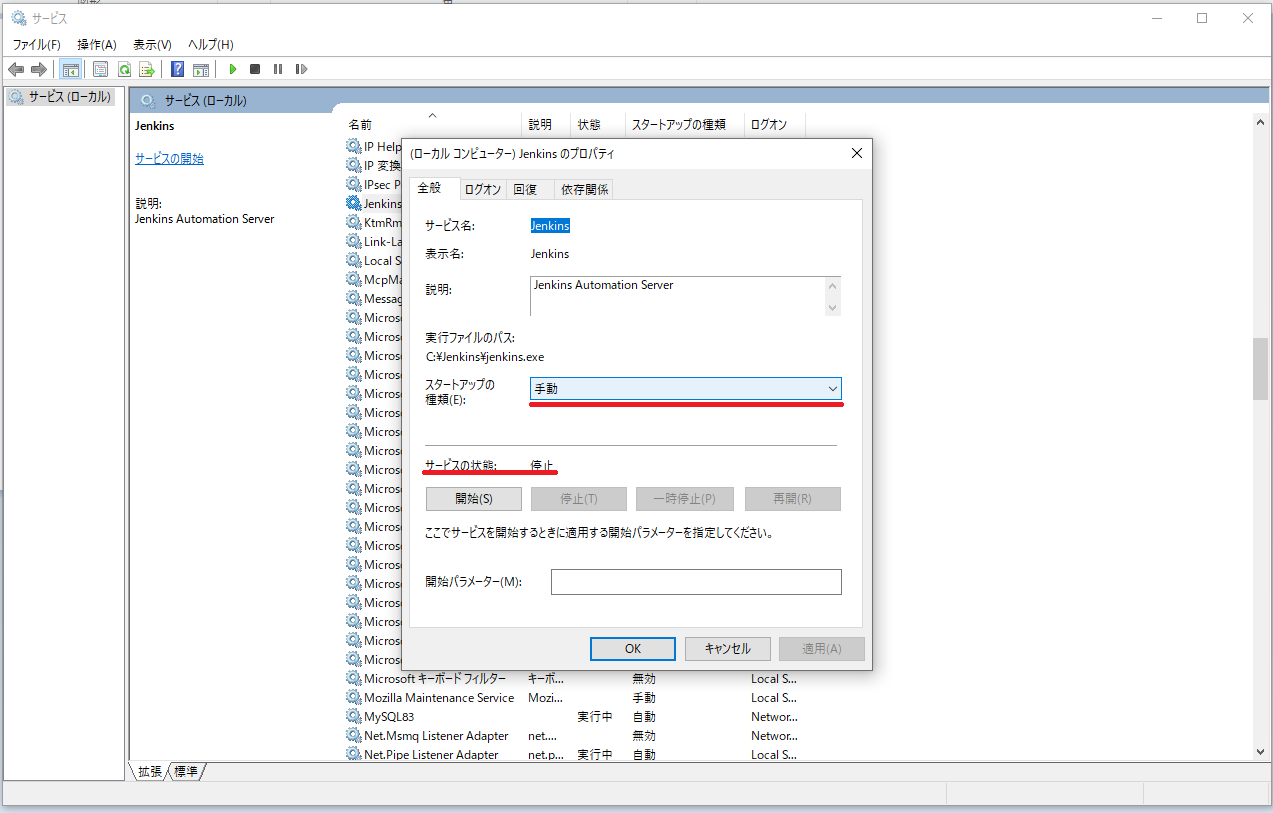Click into the 開始パラメーター(M) input field
Screen dimensions: 1273x813
coord(696,582)
